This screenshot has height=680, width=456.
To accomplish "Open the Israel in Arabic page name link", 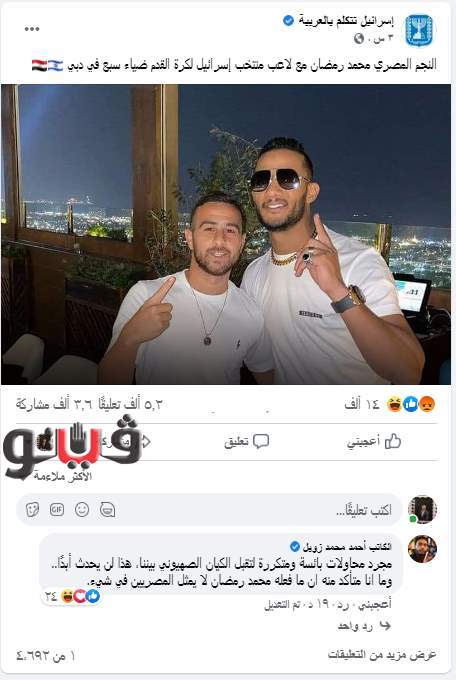I will click(x=346, y=21).
